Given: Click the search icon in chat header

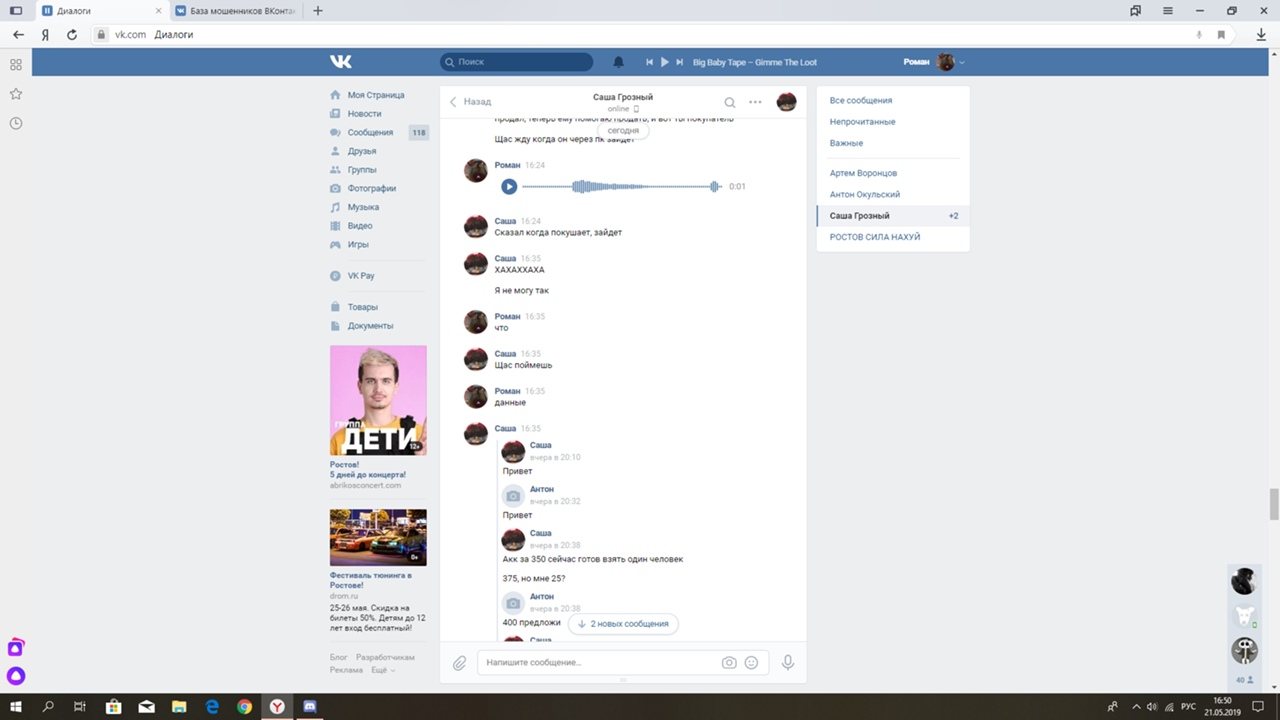Looking at the screenshot, I should click(730, 102).
